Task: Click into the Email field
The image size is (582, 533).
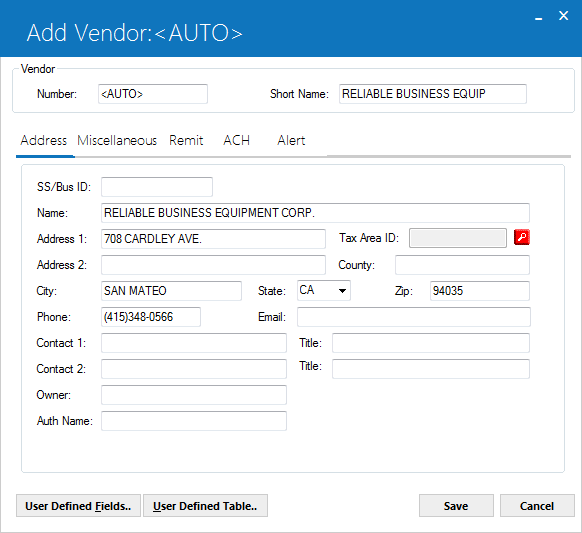Action: coord(413,317)
